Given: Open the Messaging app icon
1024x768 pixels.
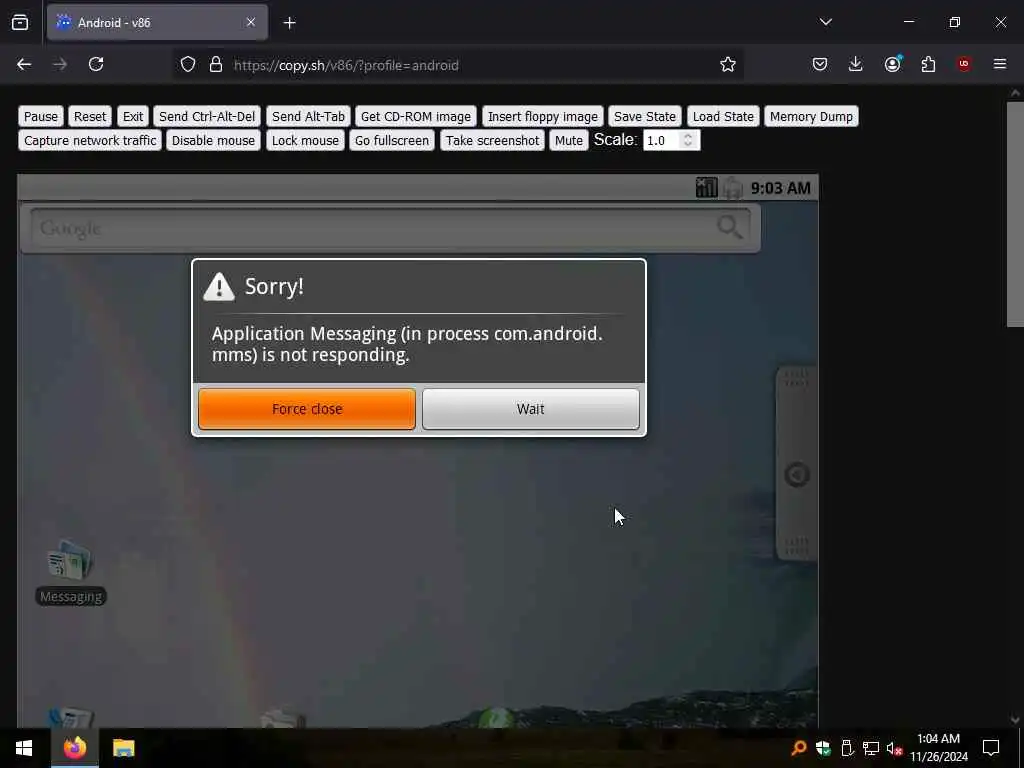Looking at the screenshot, I should (70, 572).
